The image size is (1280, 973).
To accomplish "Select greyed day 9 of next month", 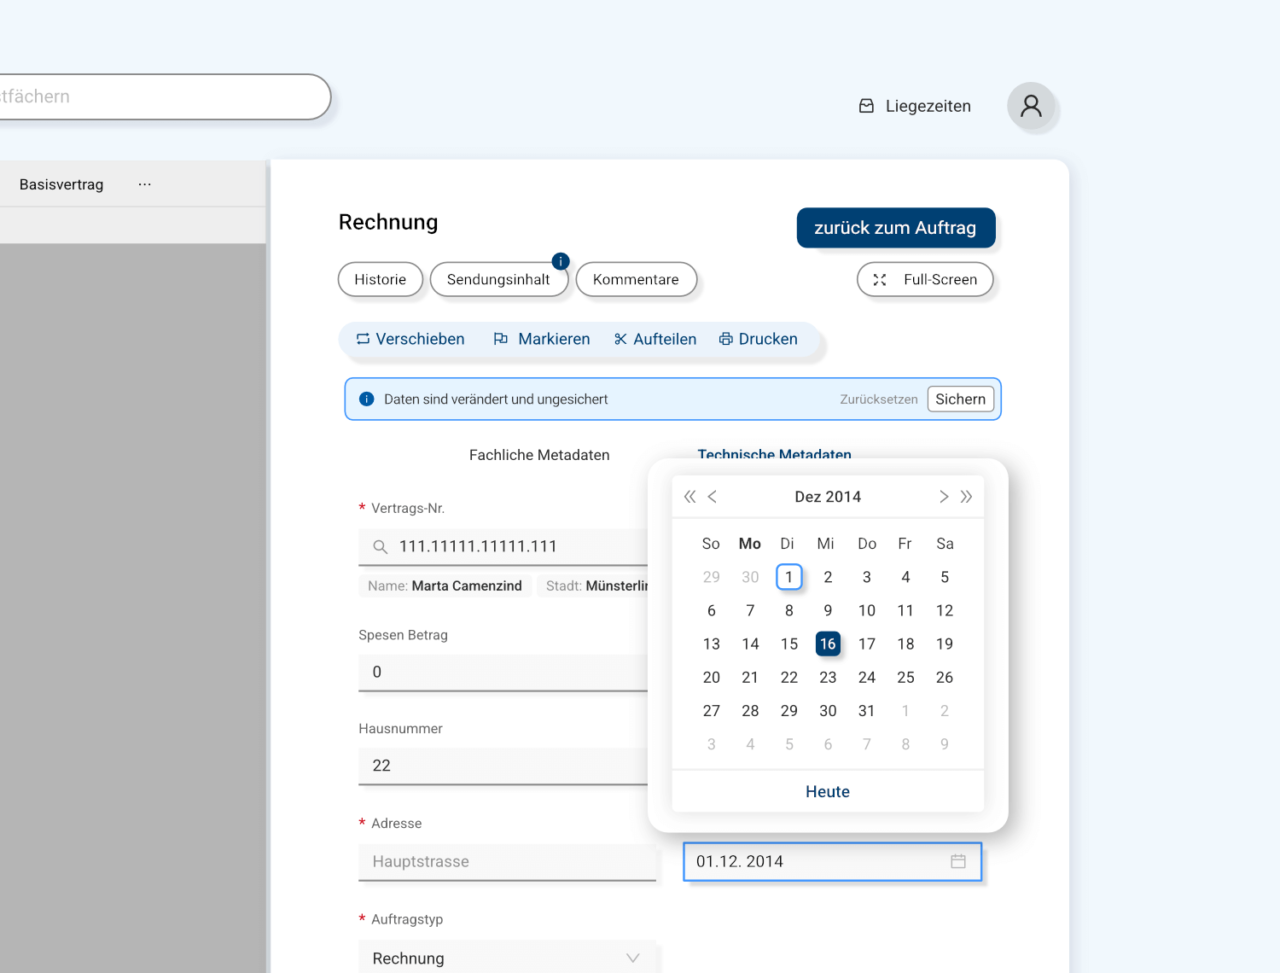I will (944, 744).
